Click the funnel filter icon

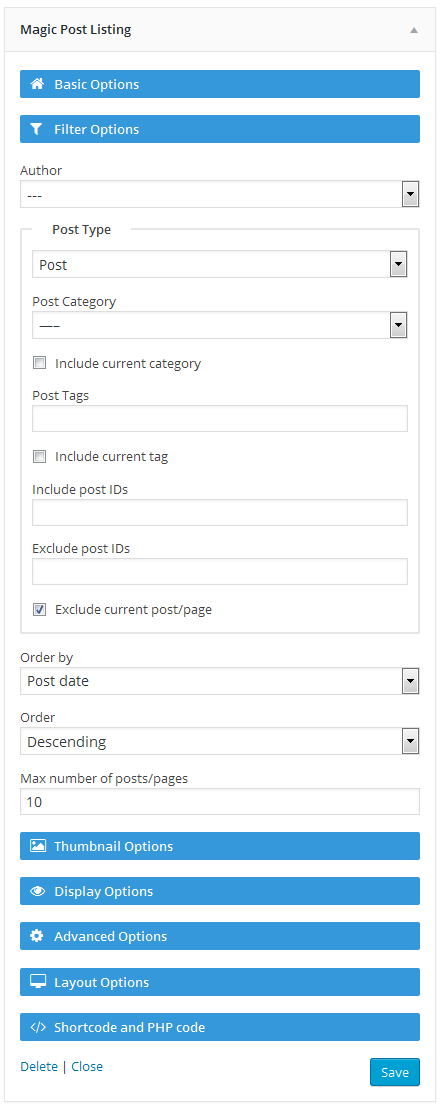[x=37, y=129]
